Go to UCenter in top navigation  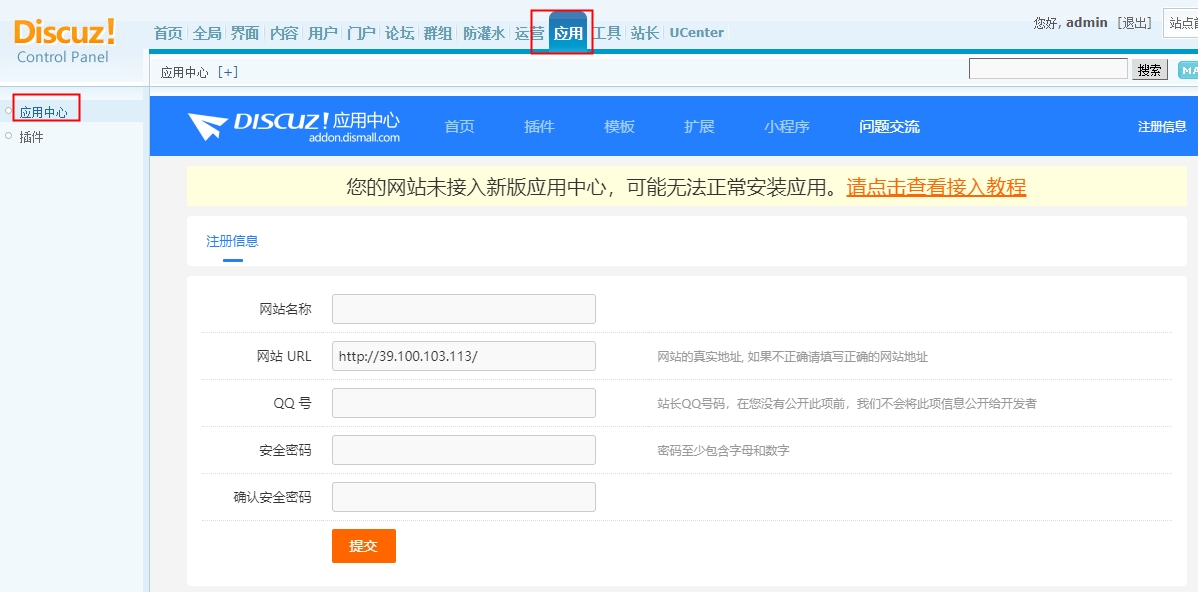click(696, 33)
